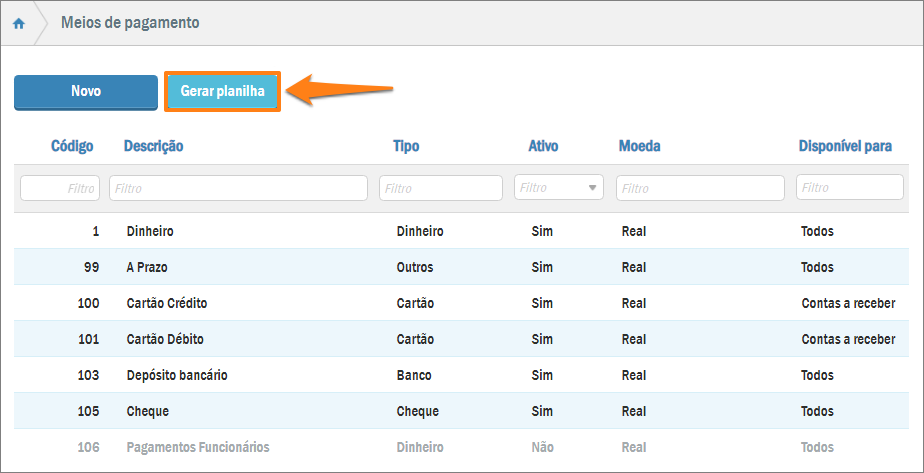Click the Moeda filter input

tap(700, 188)
